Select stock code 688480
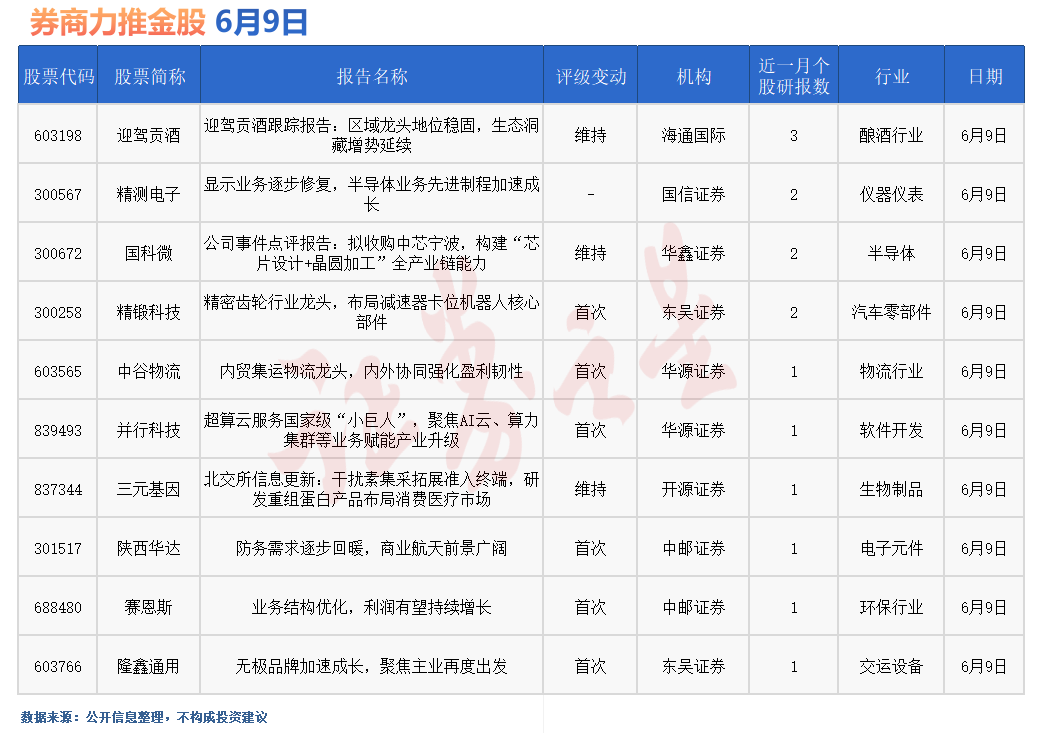The height and width of the screenshot is (733, 1047). [x=58, y=607]
